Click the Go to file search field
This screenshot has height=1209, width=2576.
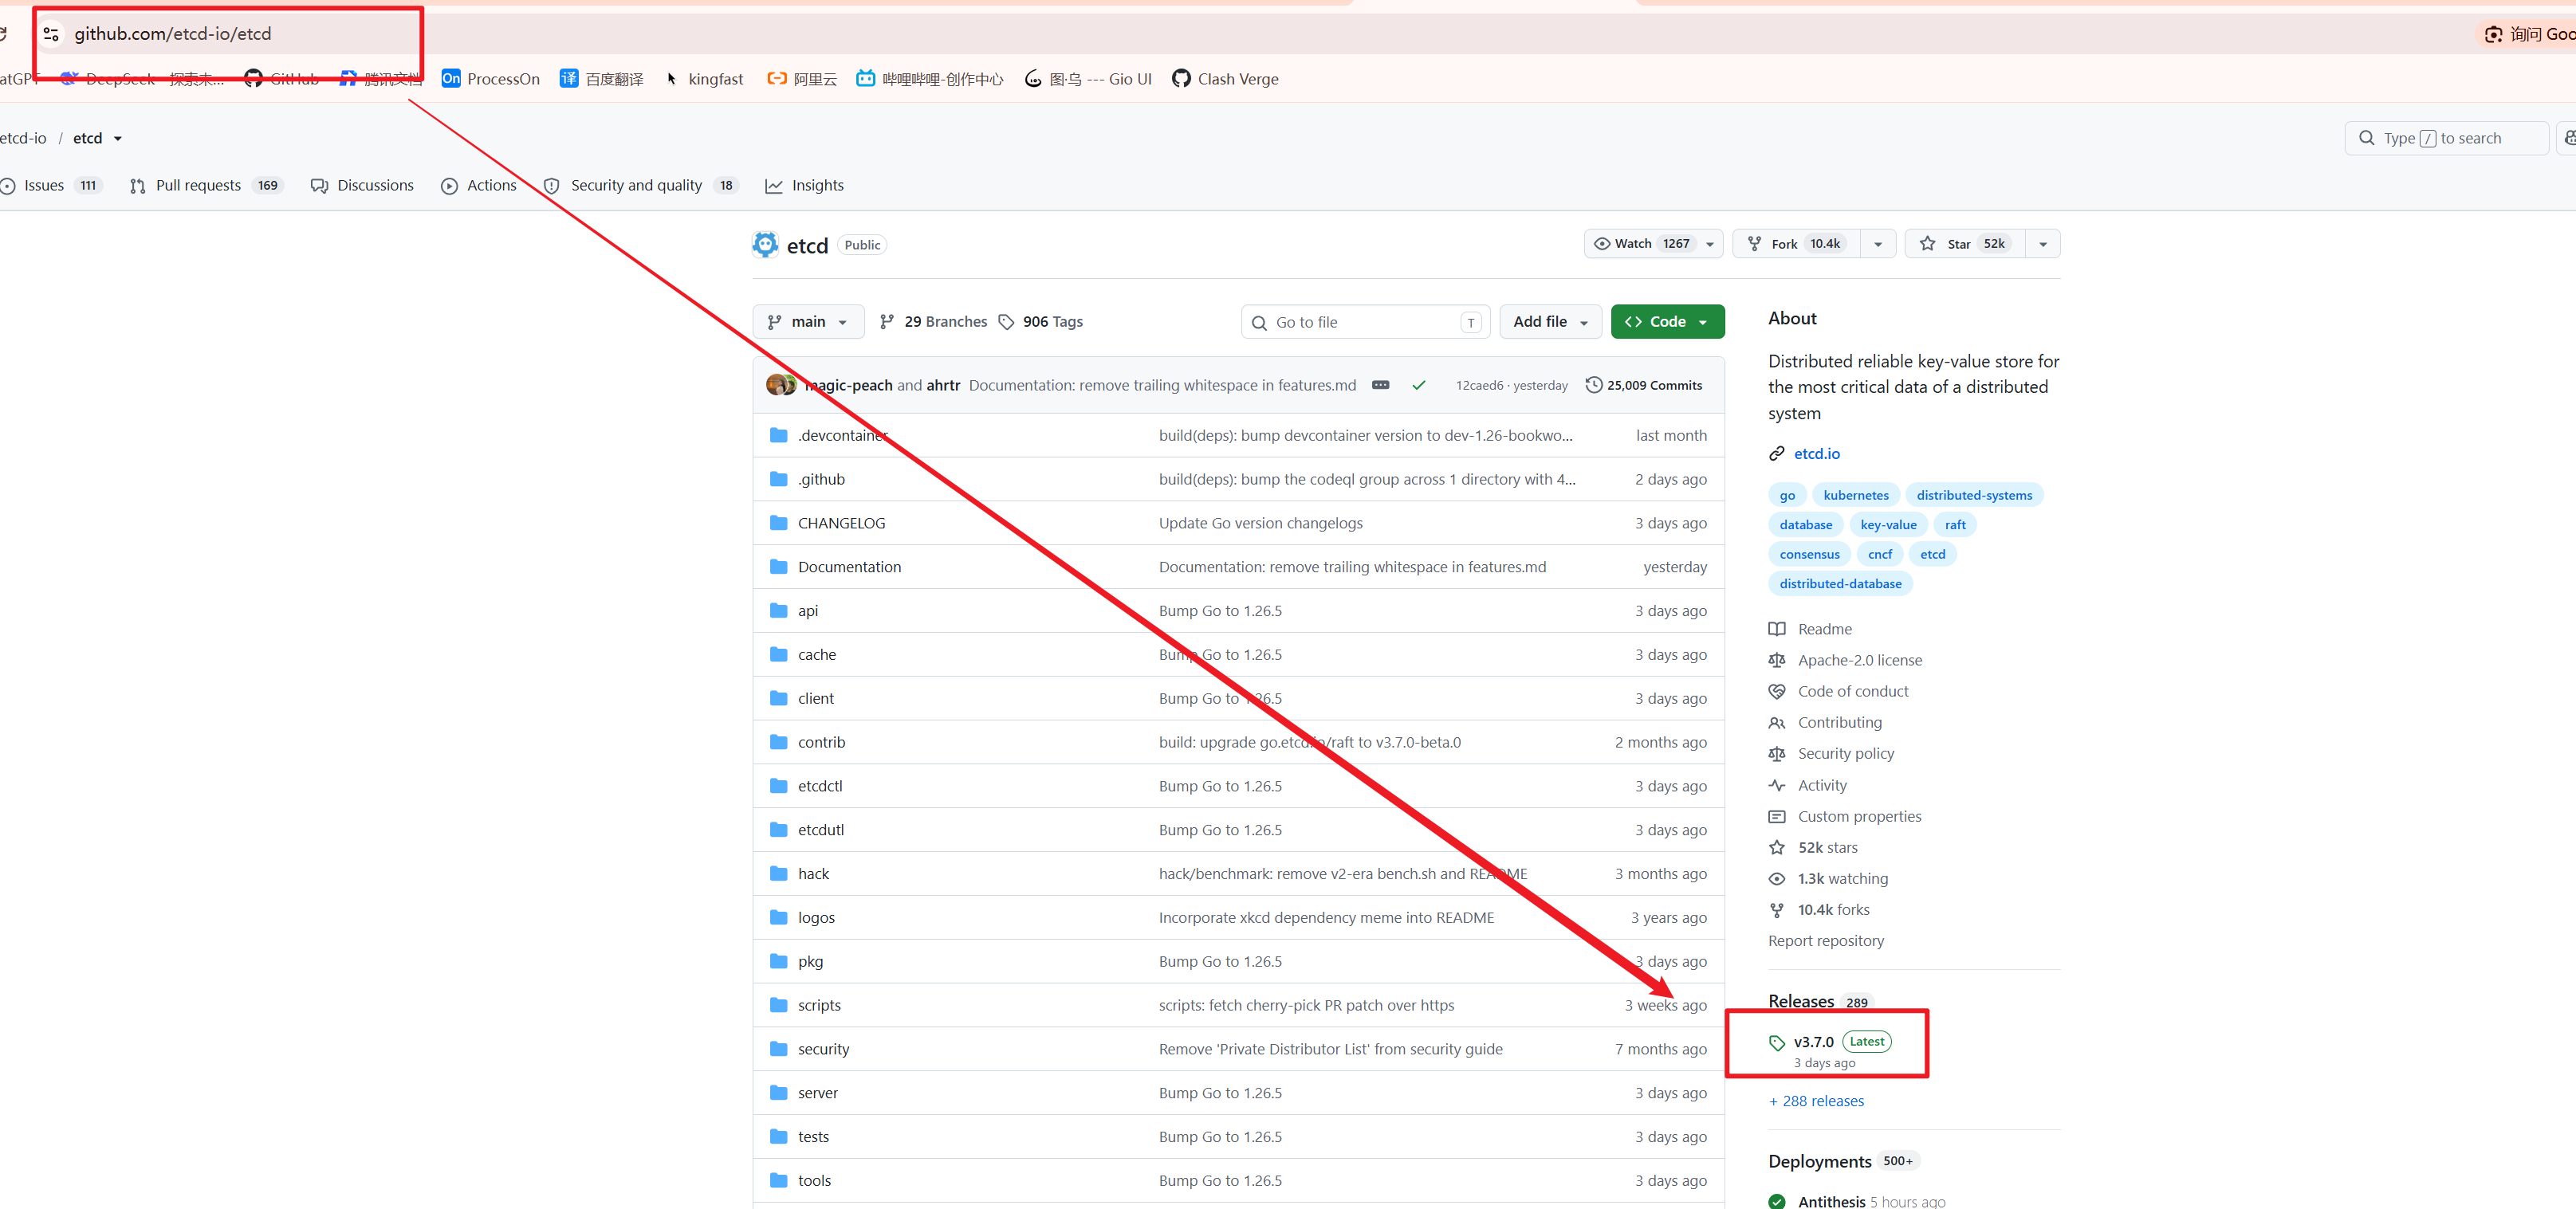point(1365,322)
